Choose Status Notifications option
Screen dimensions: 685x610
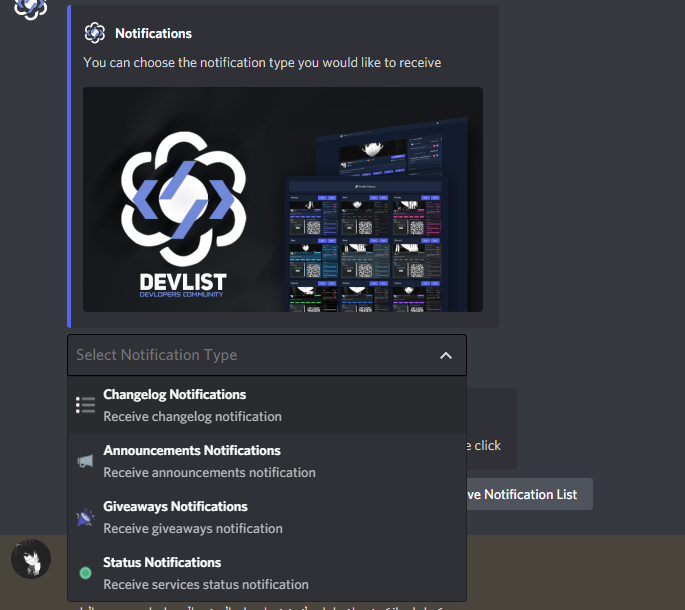[267, 573]
